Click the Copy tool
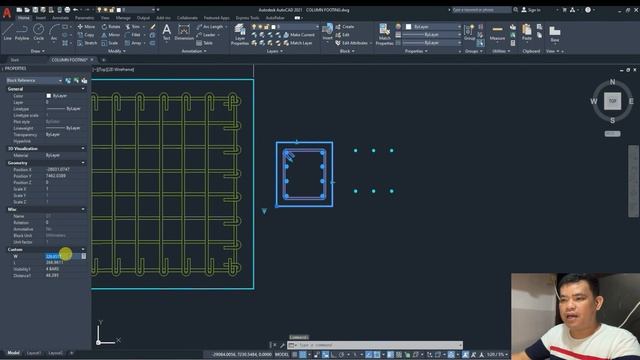640x360 pixels. (86, 35)
